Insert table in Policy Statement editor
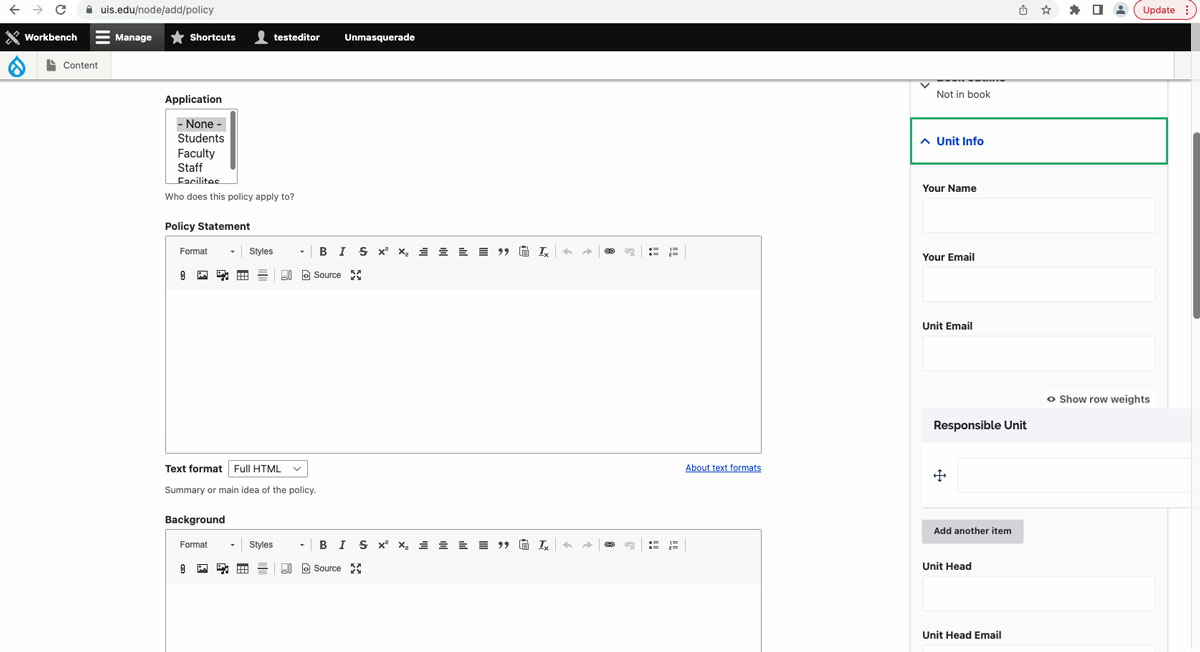1200x652 pixels. [242, 275]
